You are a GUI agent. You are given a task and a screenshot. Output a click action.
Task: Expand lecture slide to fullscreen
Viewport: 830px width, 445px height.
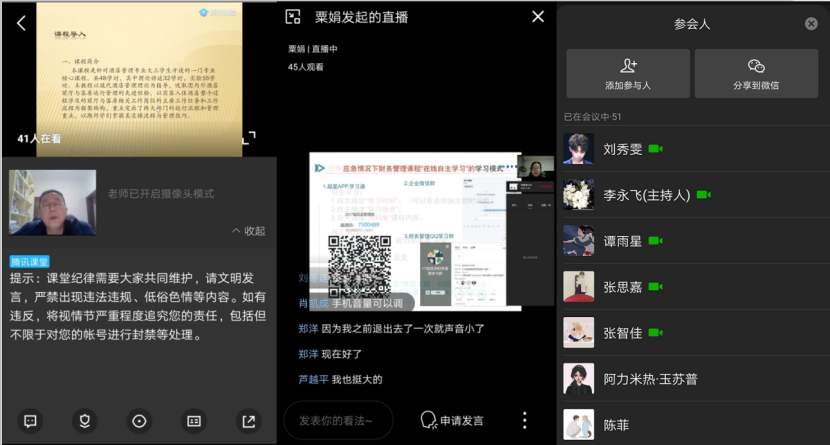249,137
